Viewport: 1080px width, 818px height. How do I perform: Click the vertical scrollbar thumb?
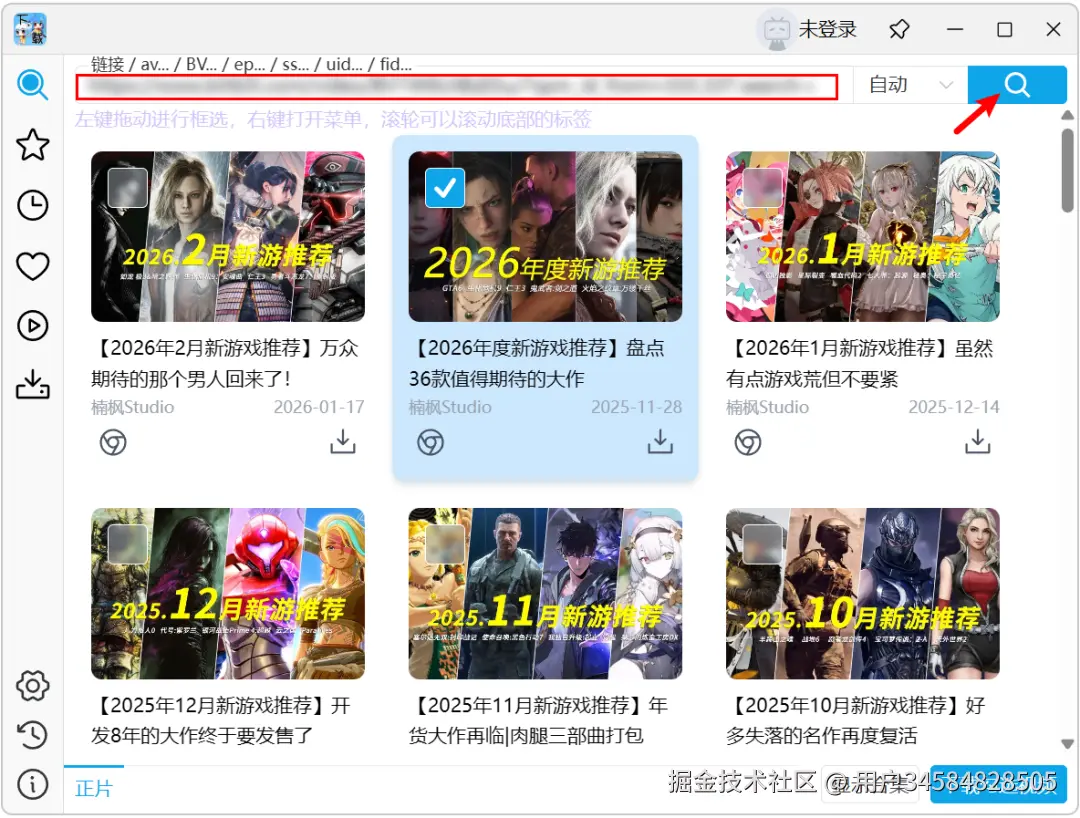[x=1068, y=170]
